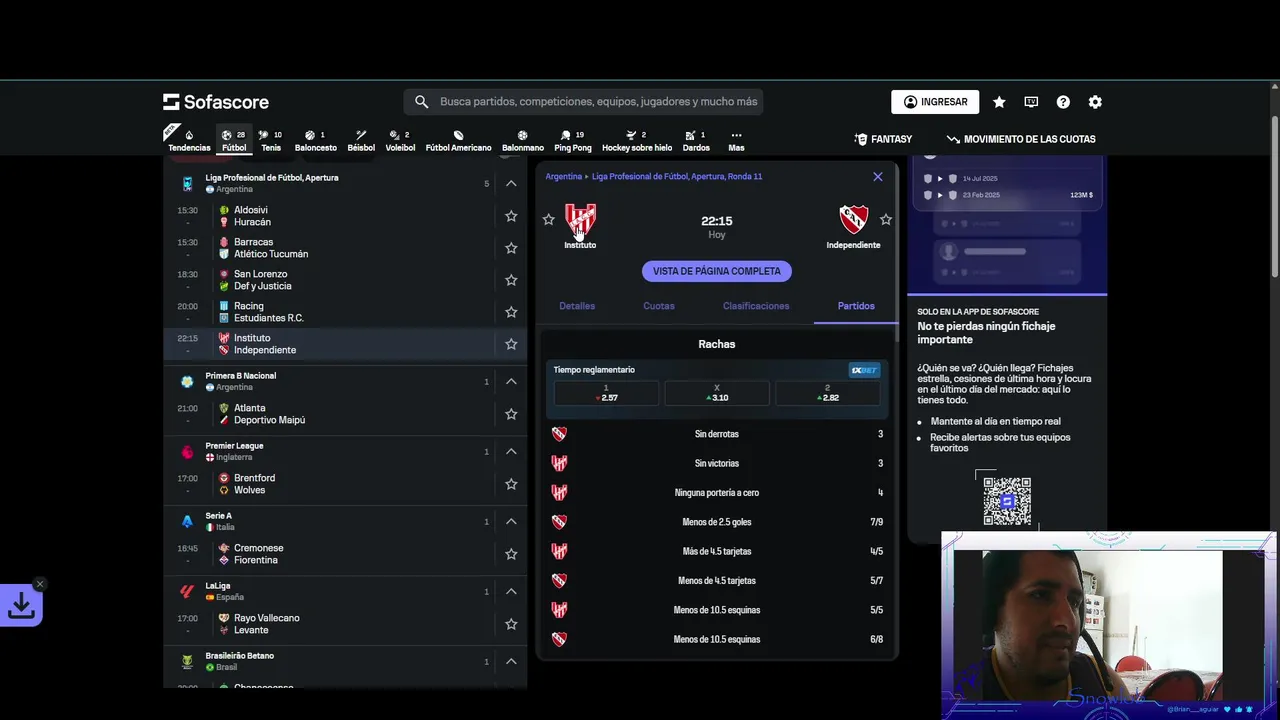Open the settings gear icon

tap(1095, 102)
